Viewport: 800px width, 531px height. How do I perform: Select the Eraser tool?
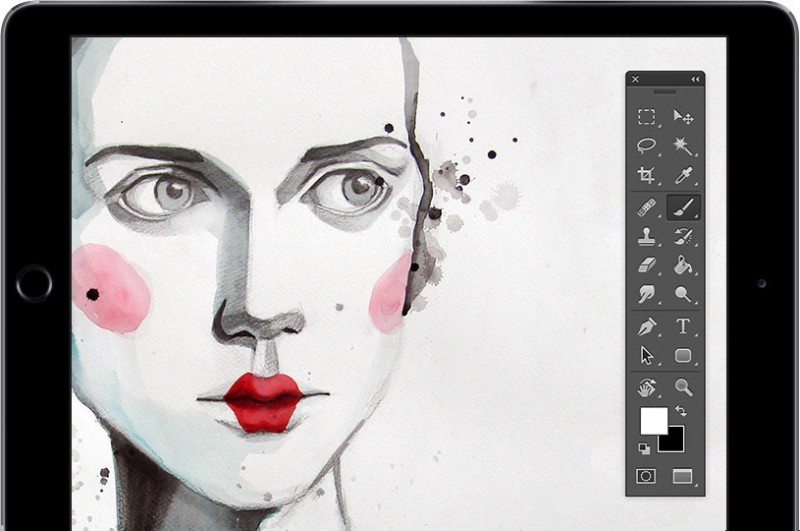tap(647, 265)
